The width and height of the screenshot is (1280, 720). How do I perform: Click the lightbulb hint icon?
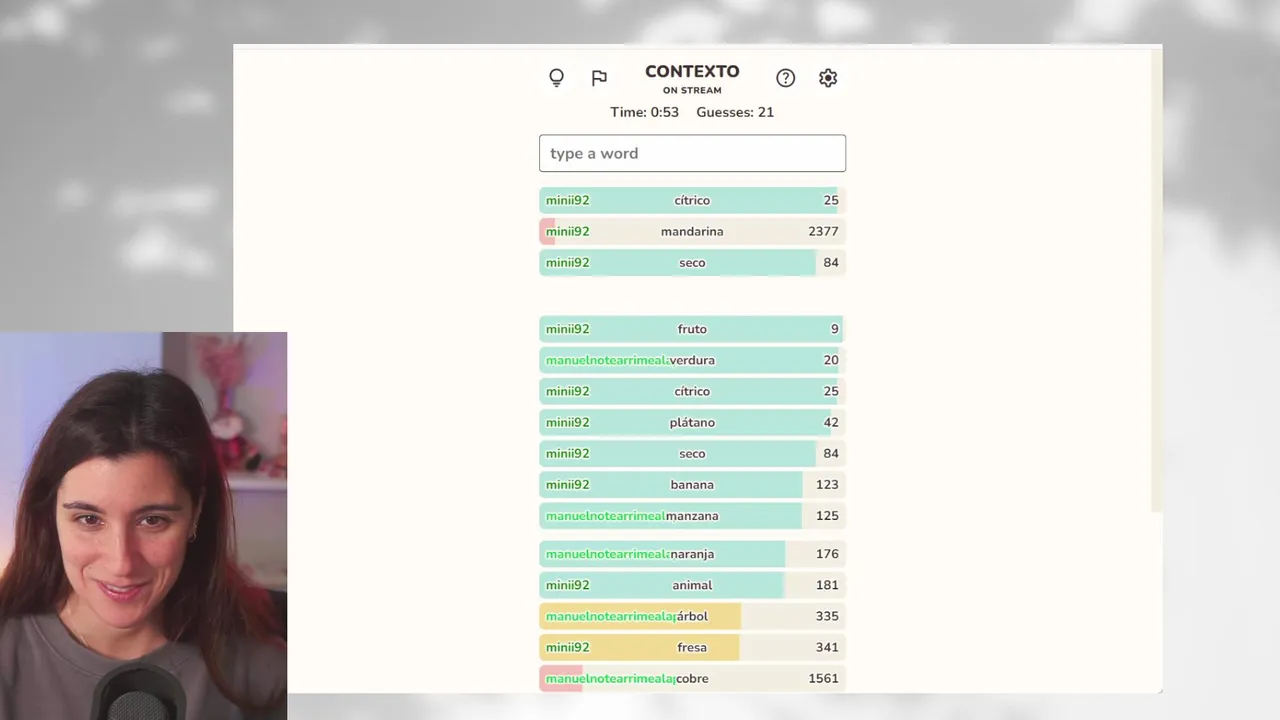[x=557, y=78]
